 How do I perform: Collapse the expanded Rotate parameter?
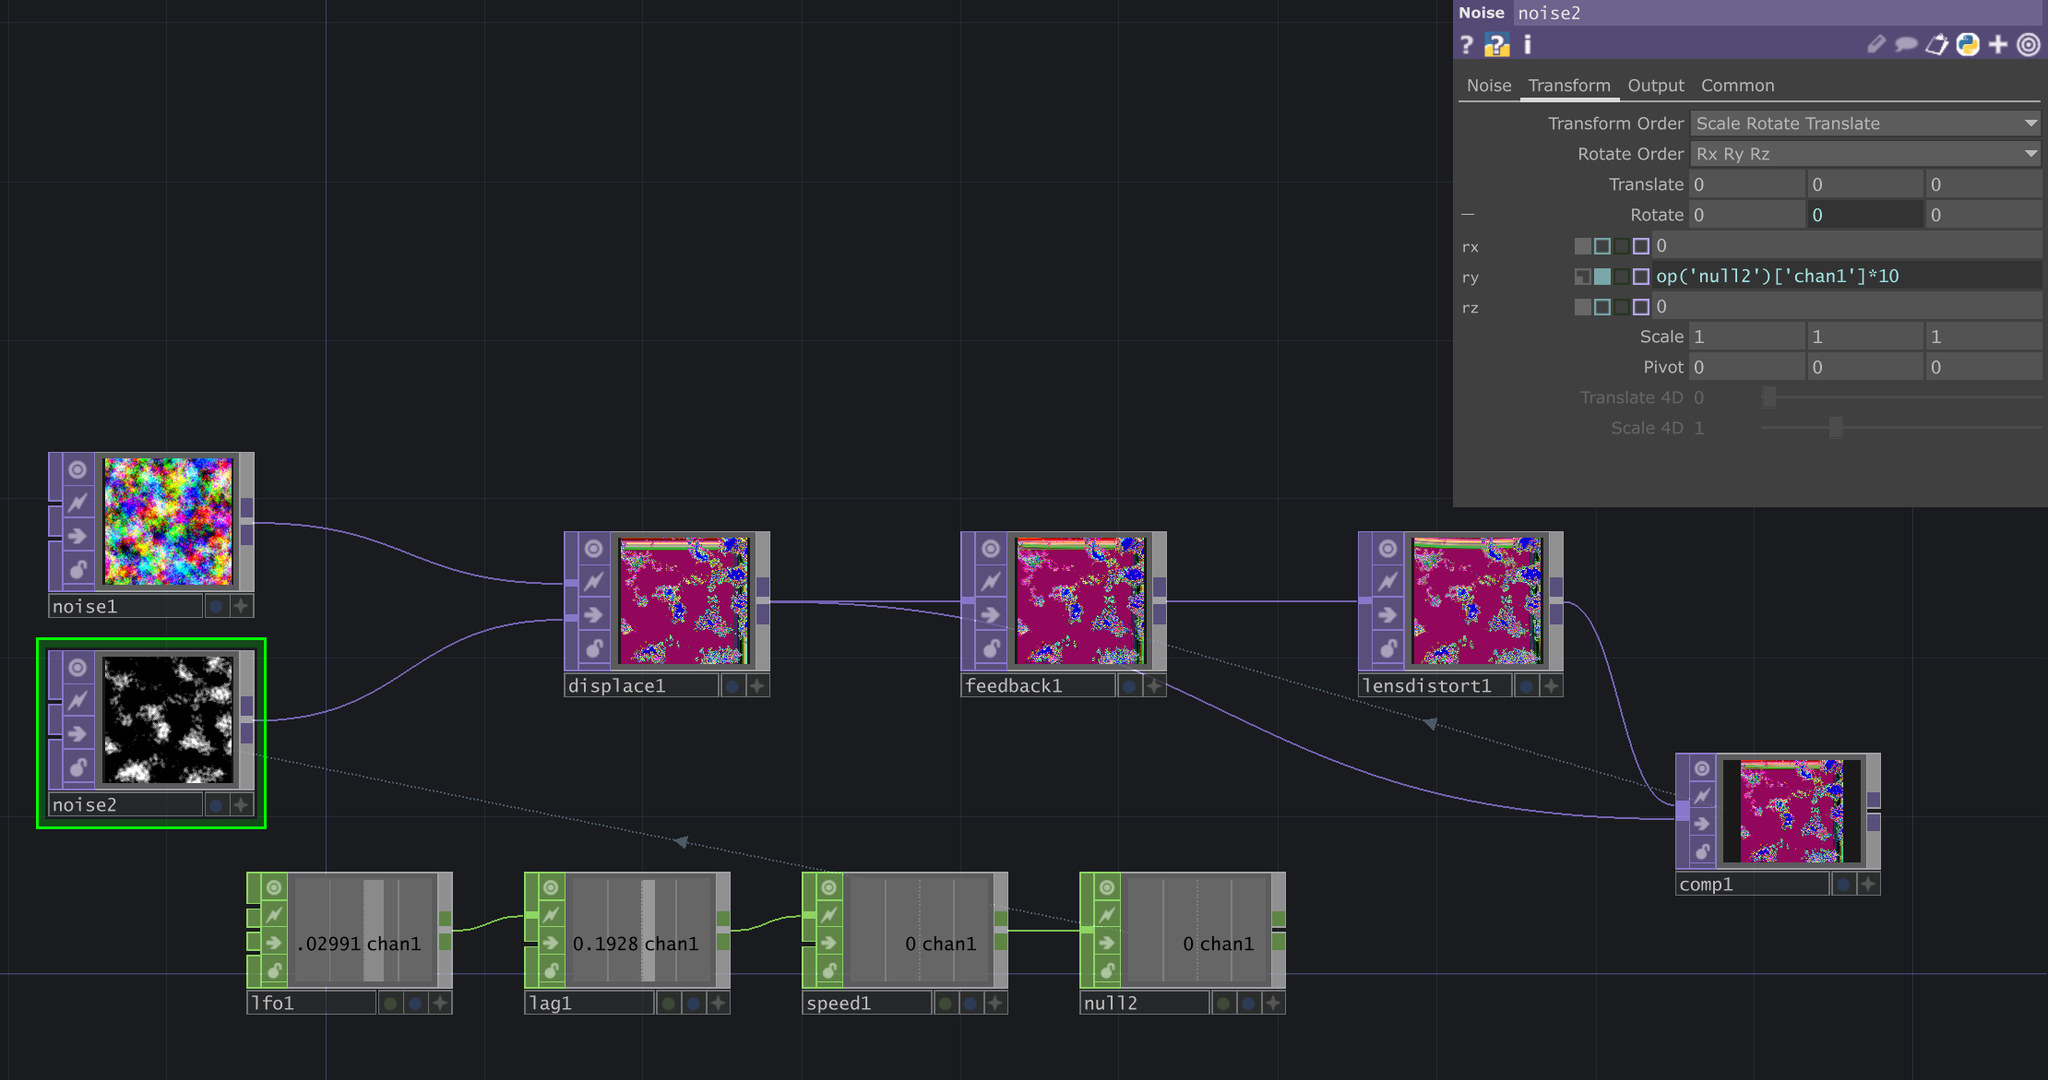pyautogui.click(x=1468, y=215)
